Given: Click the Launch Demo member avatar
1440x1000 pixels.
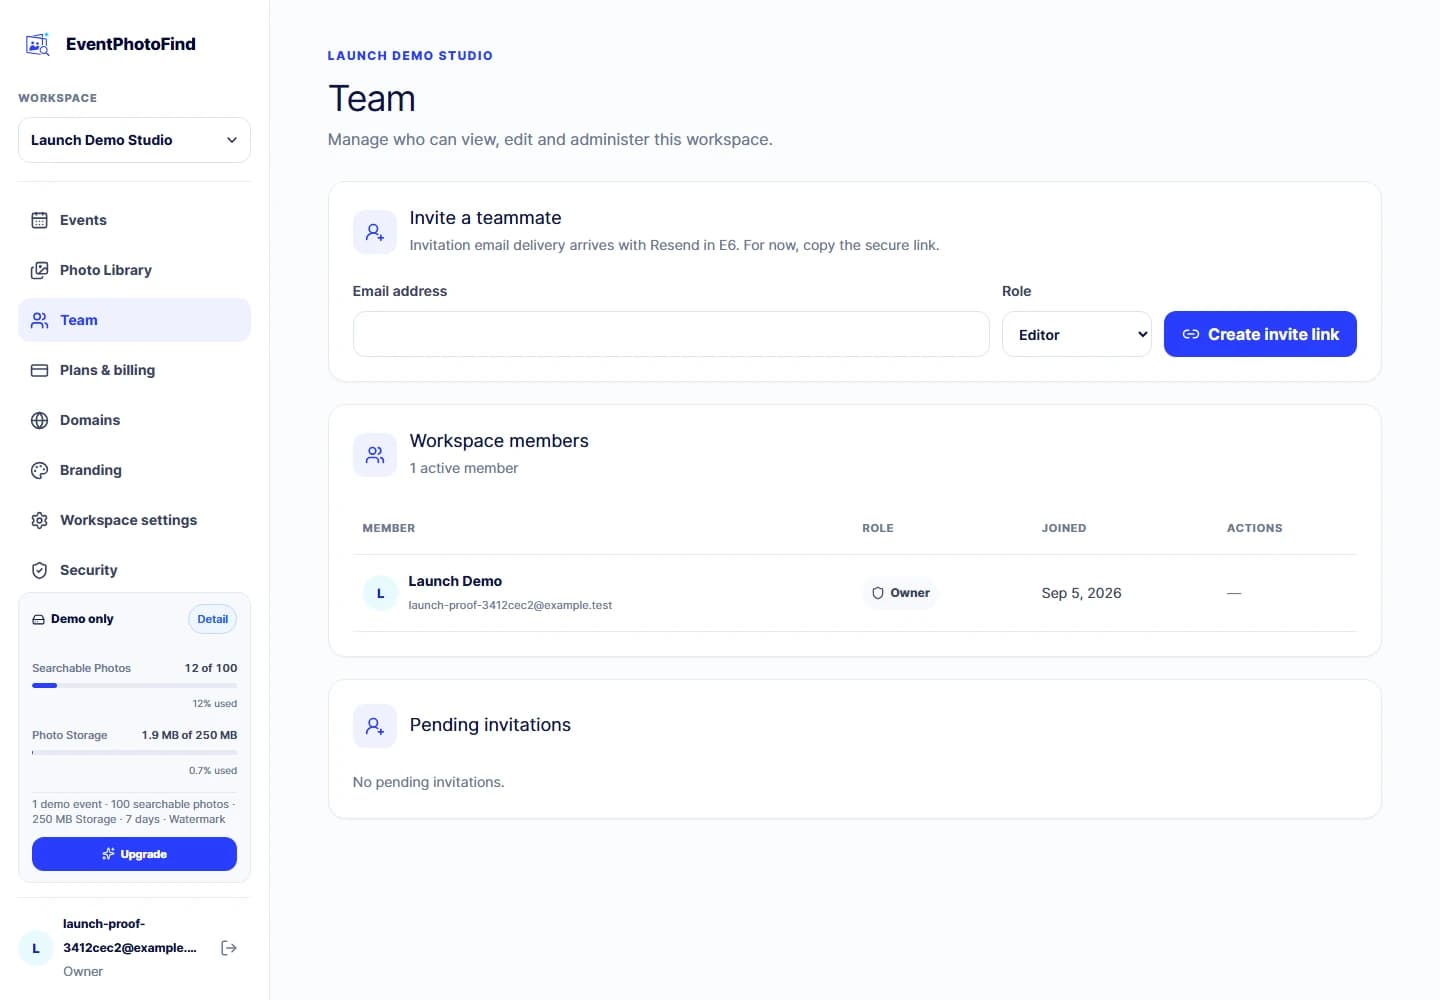Looking at the screenshot, I should pyautogui.click(x=380, y=593).
